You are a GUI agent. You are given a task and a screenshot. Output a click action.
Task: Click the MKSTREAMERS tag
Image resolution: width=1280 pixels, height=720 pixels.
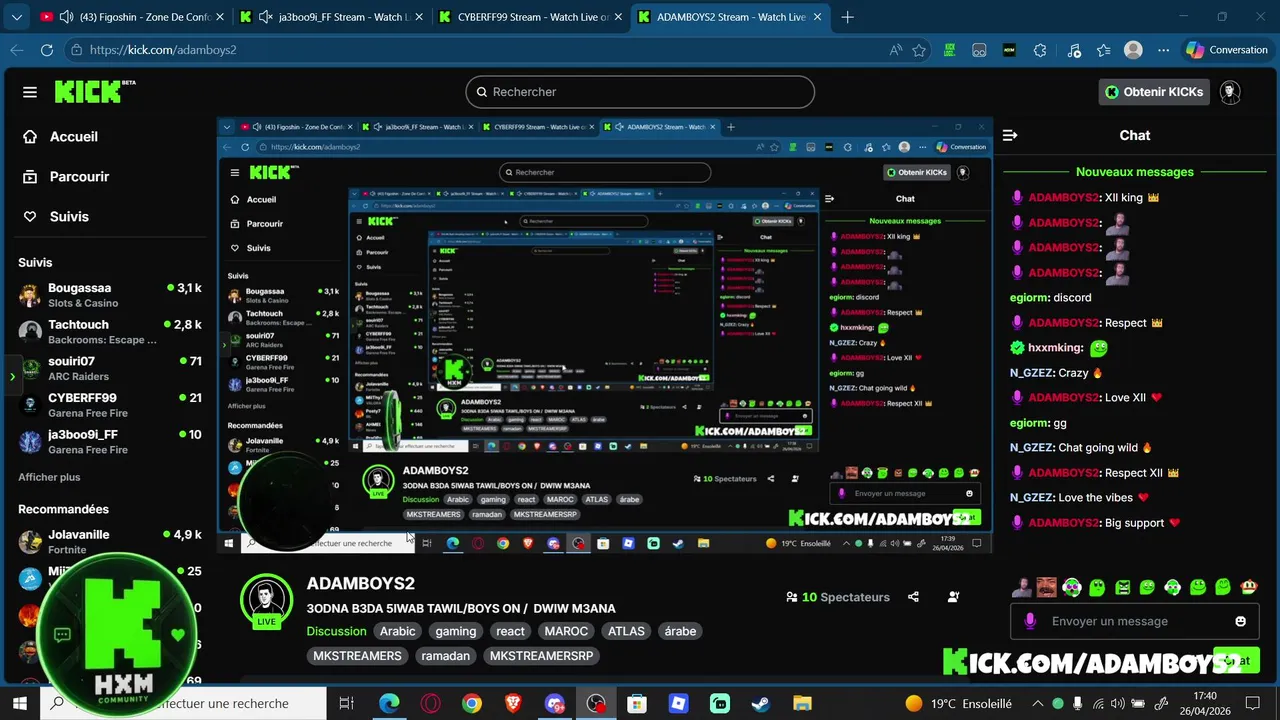coord(357,656)
